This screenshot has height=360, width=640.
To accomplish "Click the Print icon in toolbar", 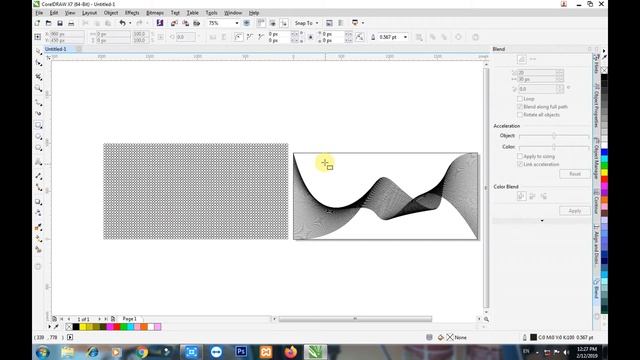I will click(x=71, y=23).
